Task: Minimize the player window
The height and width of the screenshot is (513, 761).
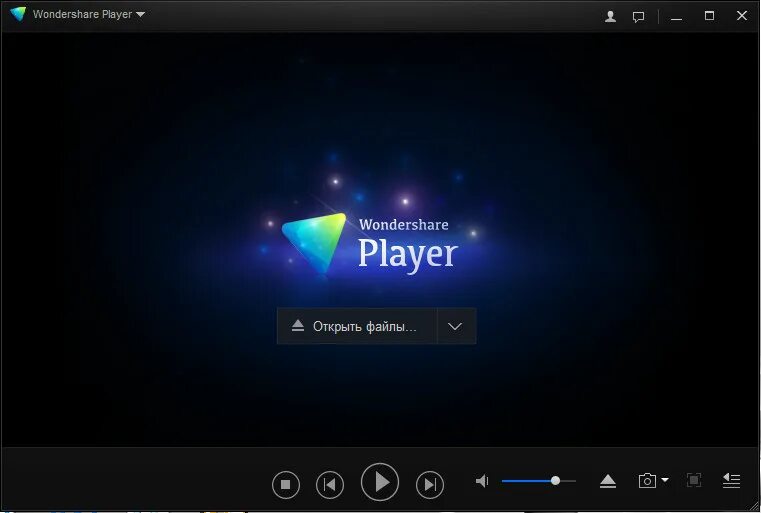Action: coord(676,18)
